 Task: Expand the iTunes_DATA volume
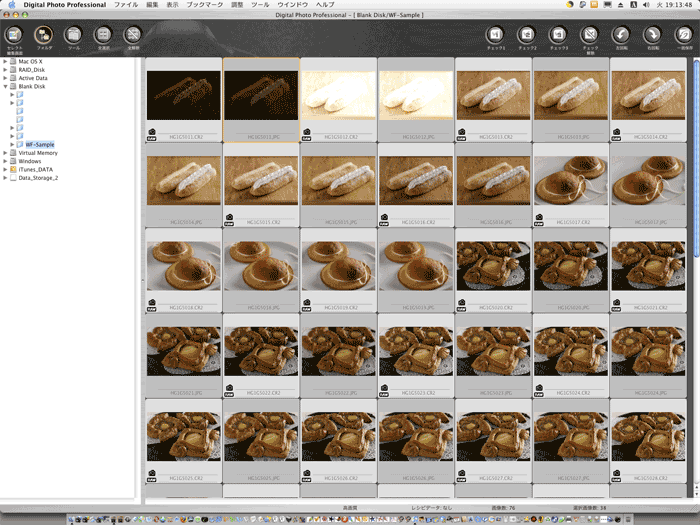pyautogui.click(x=5, y=170)
